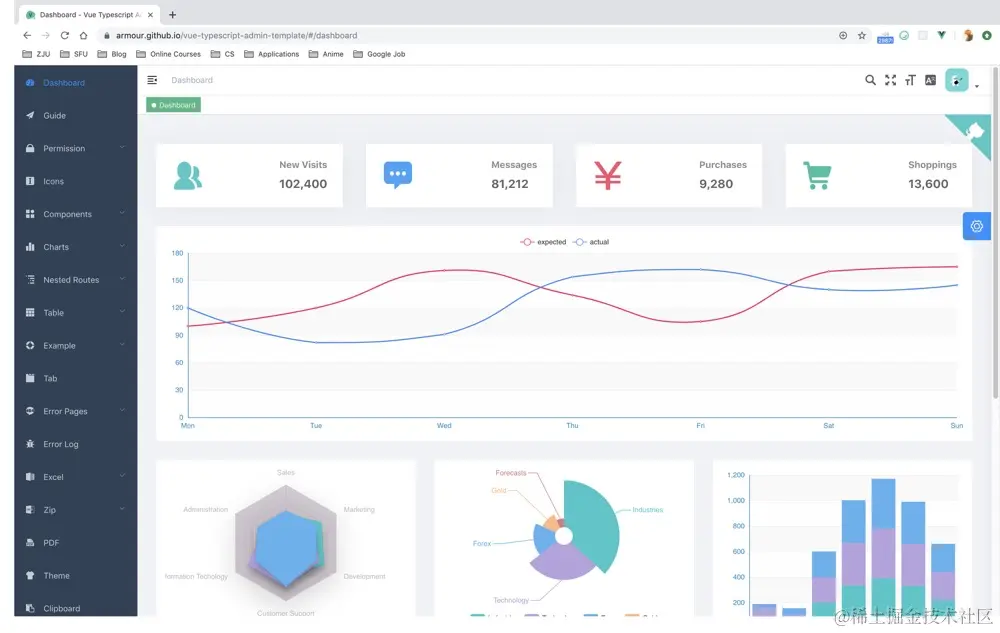
Task: Click the Messages chat bubble icon
Action: click(398, 174)
